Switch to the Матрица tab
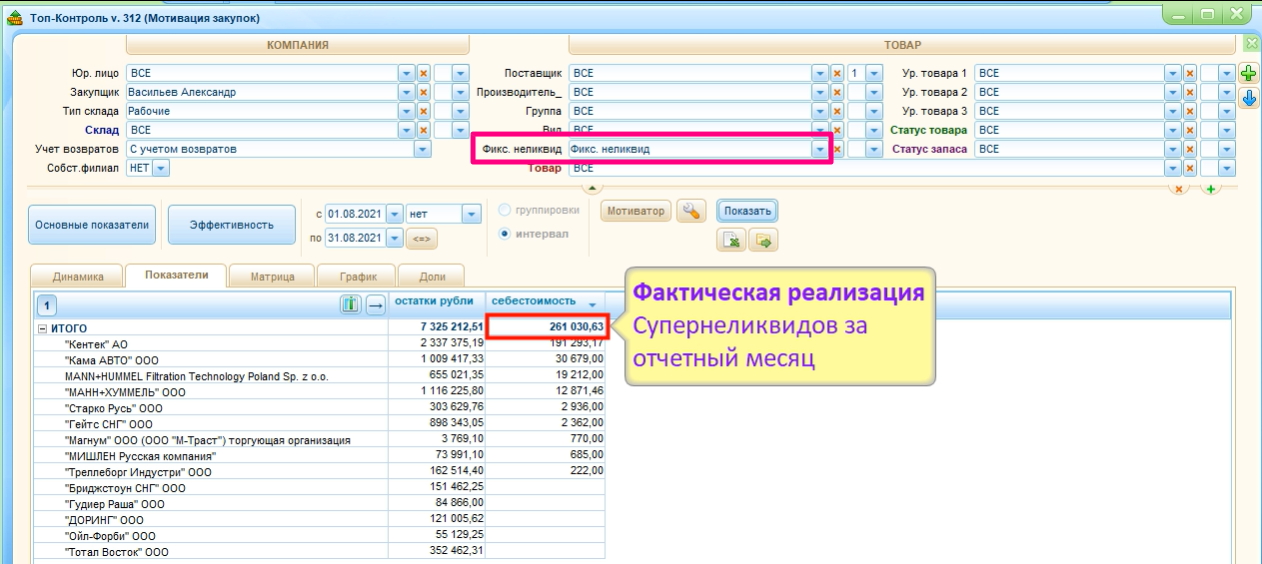The width and height of the screenshot is (1262, 564). coord(272,276)
